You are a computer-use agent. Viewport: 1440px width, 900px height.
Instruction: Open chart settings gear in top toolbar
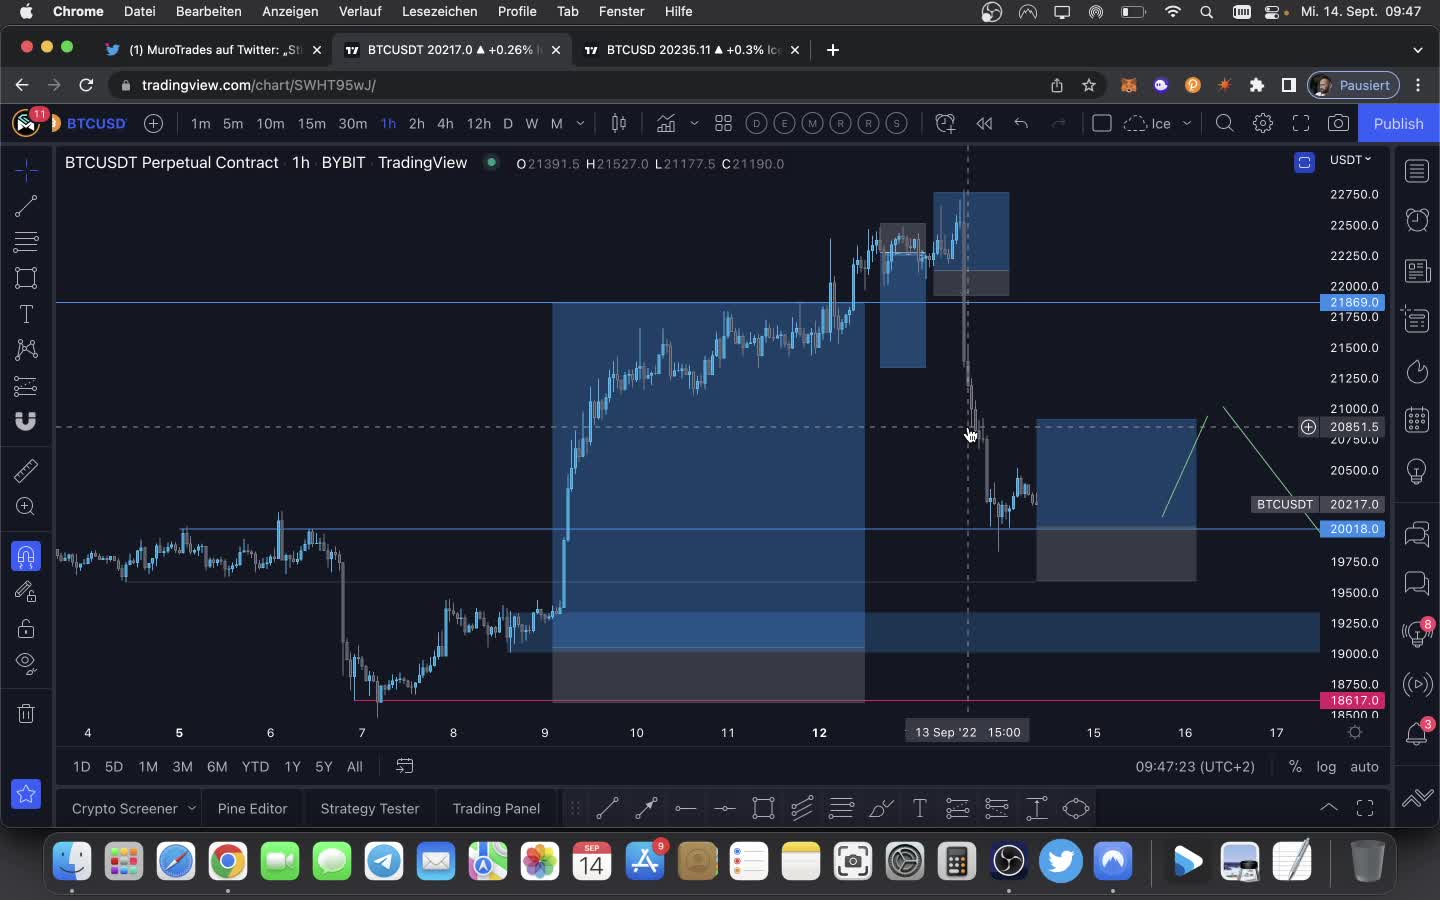pos(1263,123)
